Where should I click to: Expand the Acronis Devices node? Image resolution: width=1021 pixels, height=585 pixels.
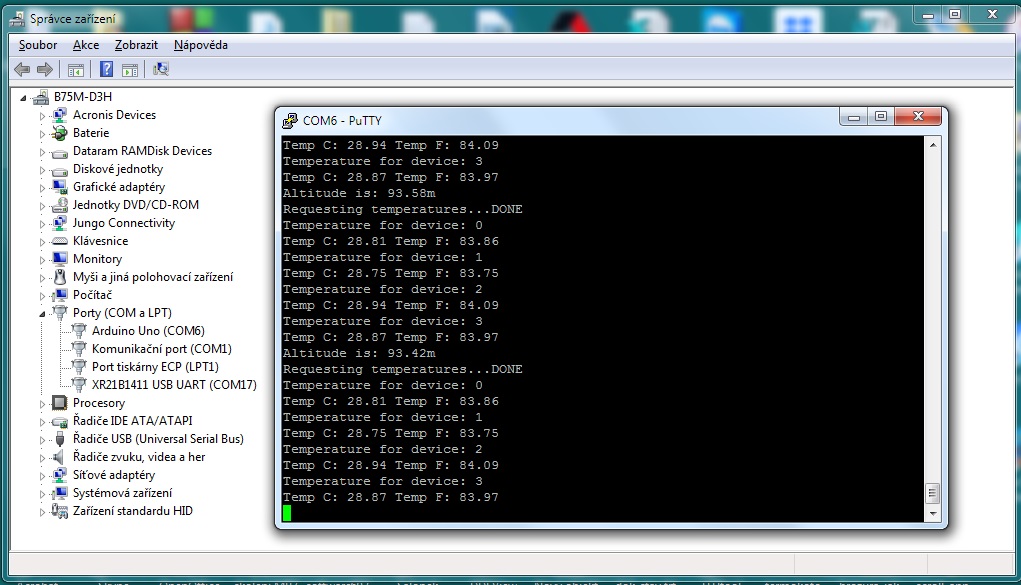42,116
